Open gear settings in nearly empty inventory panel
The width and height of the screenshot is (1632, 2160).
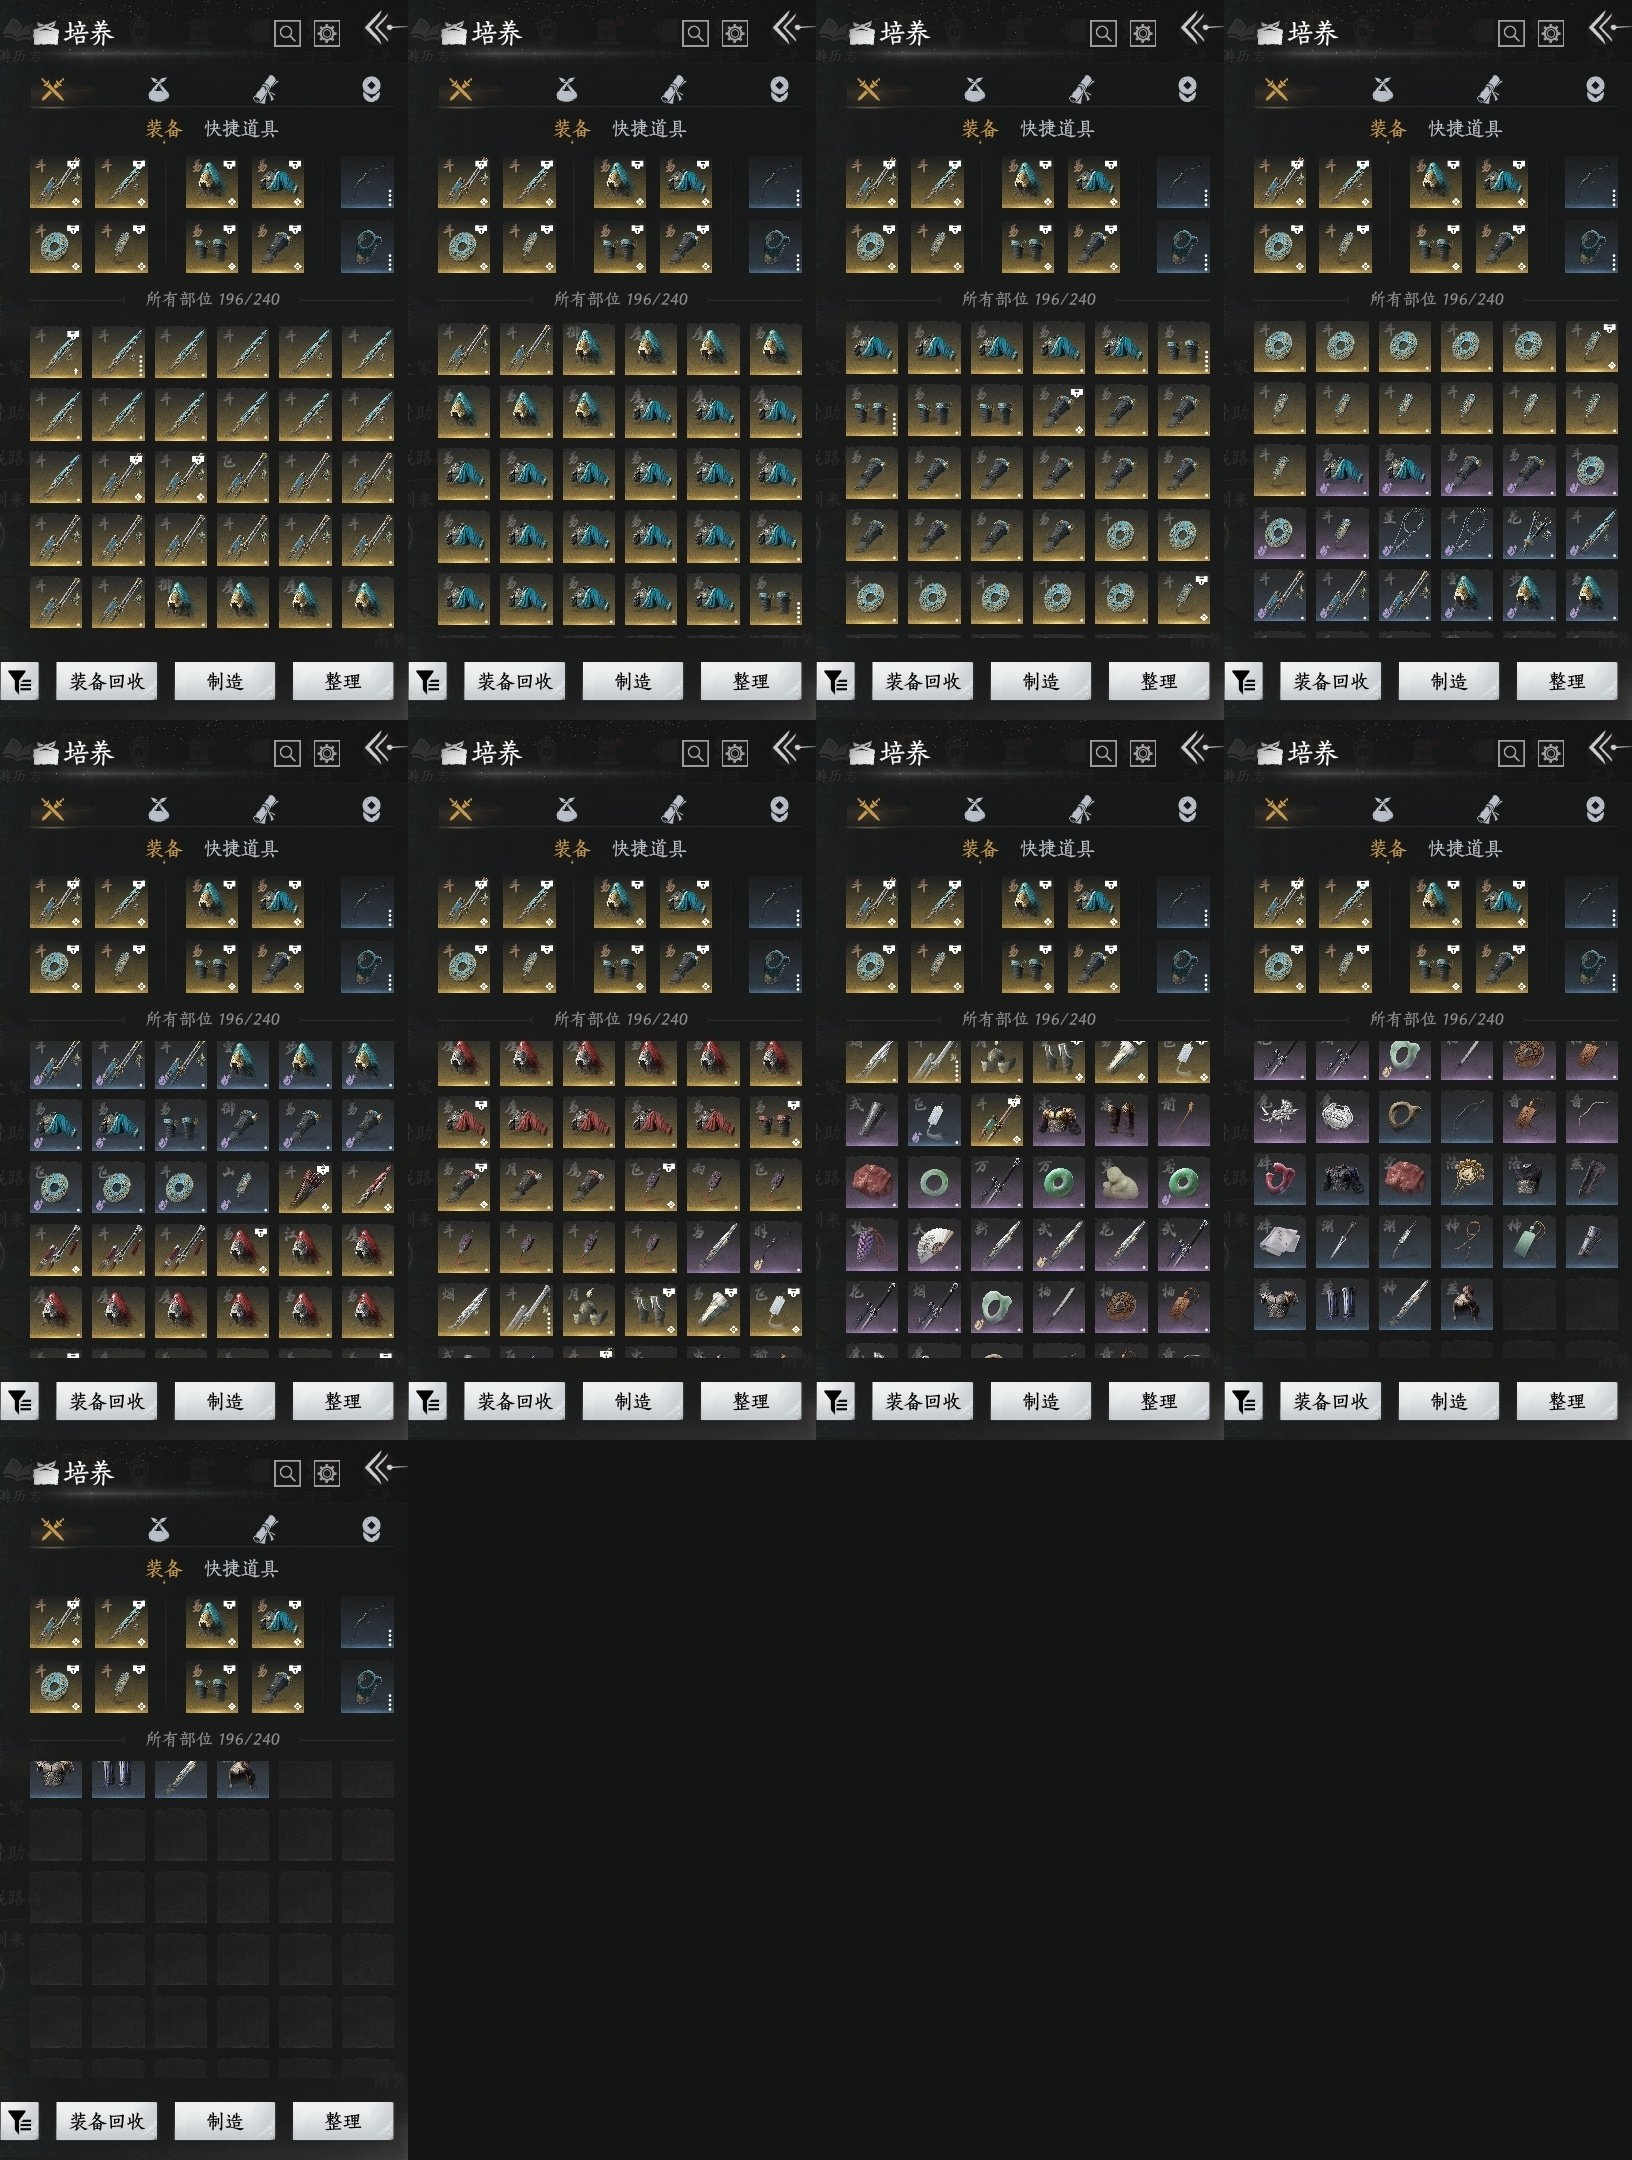click(327, 1473)
